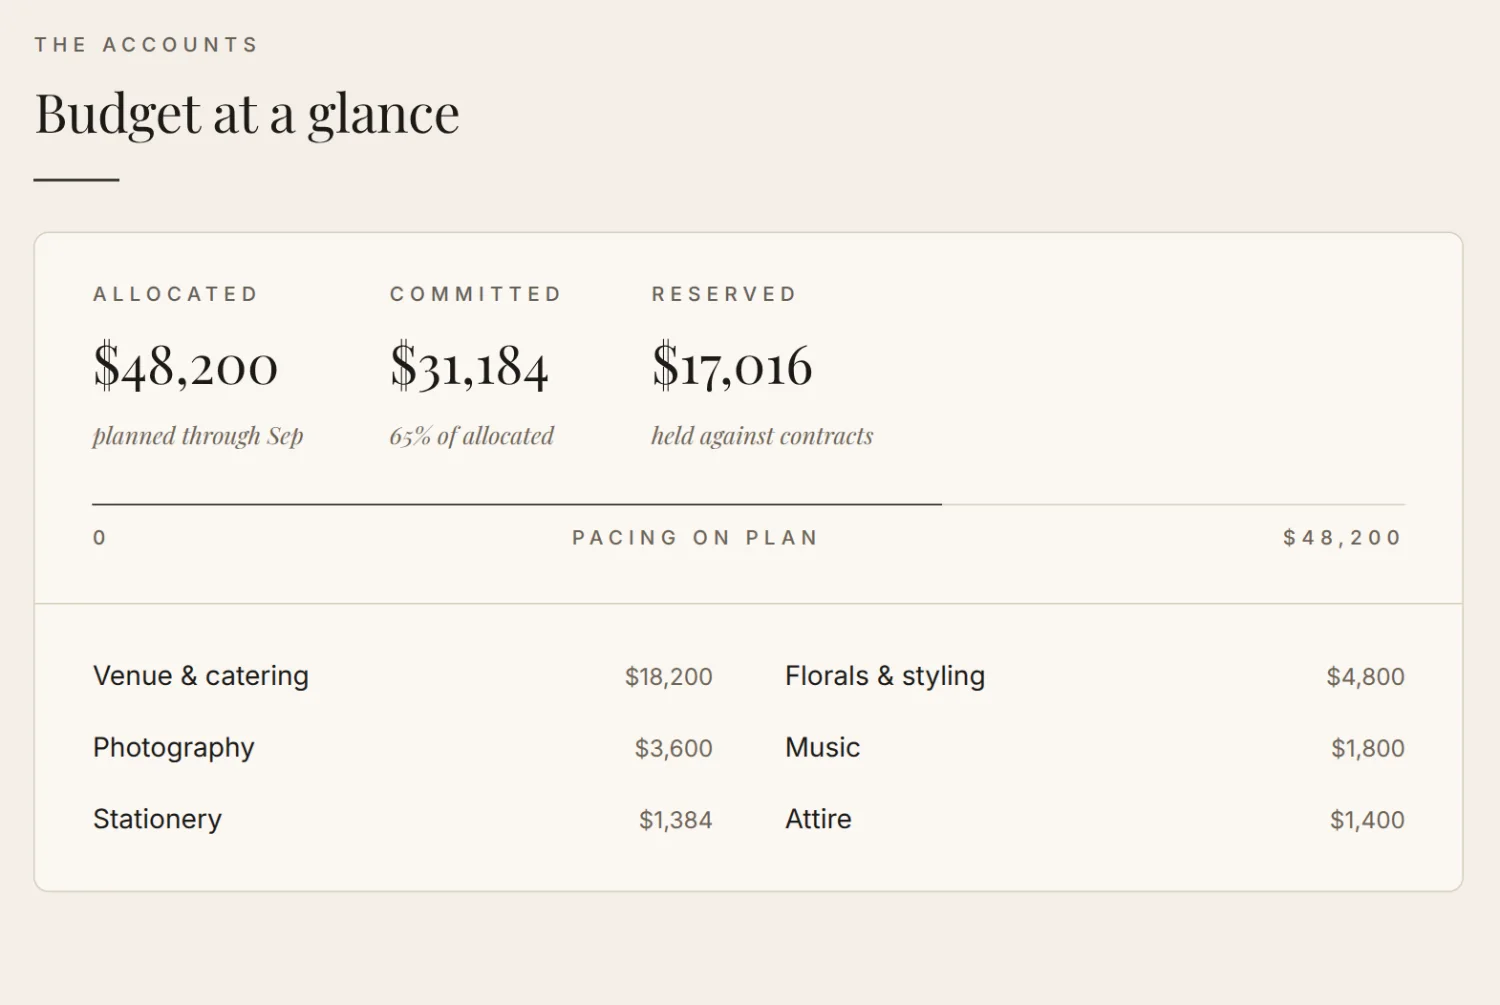The image size is (1500, 1005).
Task: Click the $1,384 stationery amount
Action: point(676,820)
